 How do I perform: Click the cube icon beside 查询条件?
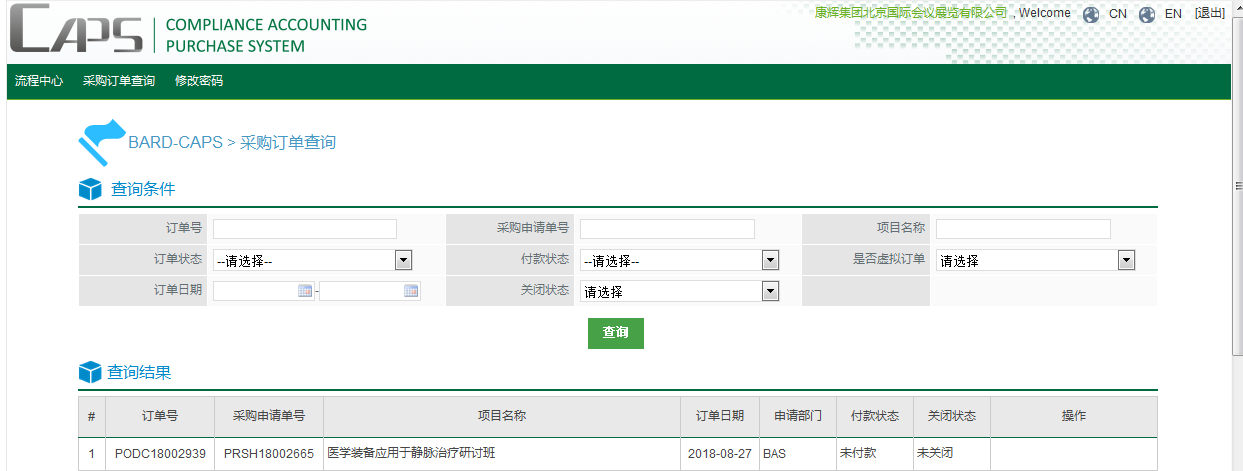point(90,189)
